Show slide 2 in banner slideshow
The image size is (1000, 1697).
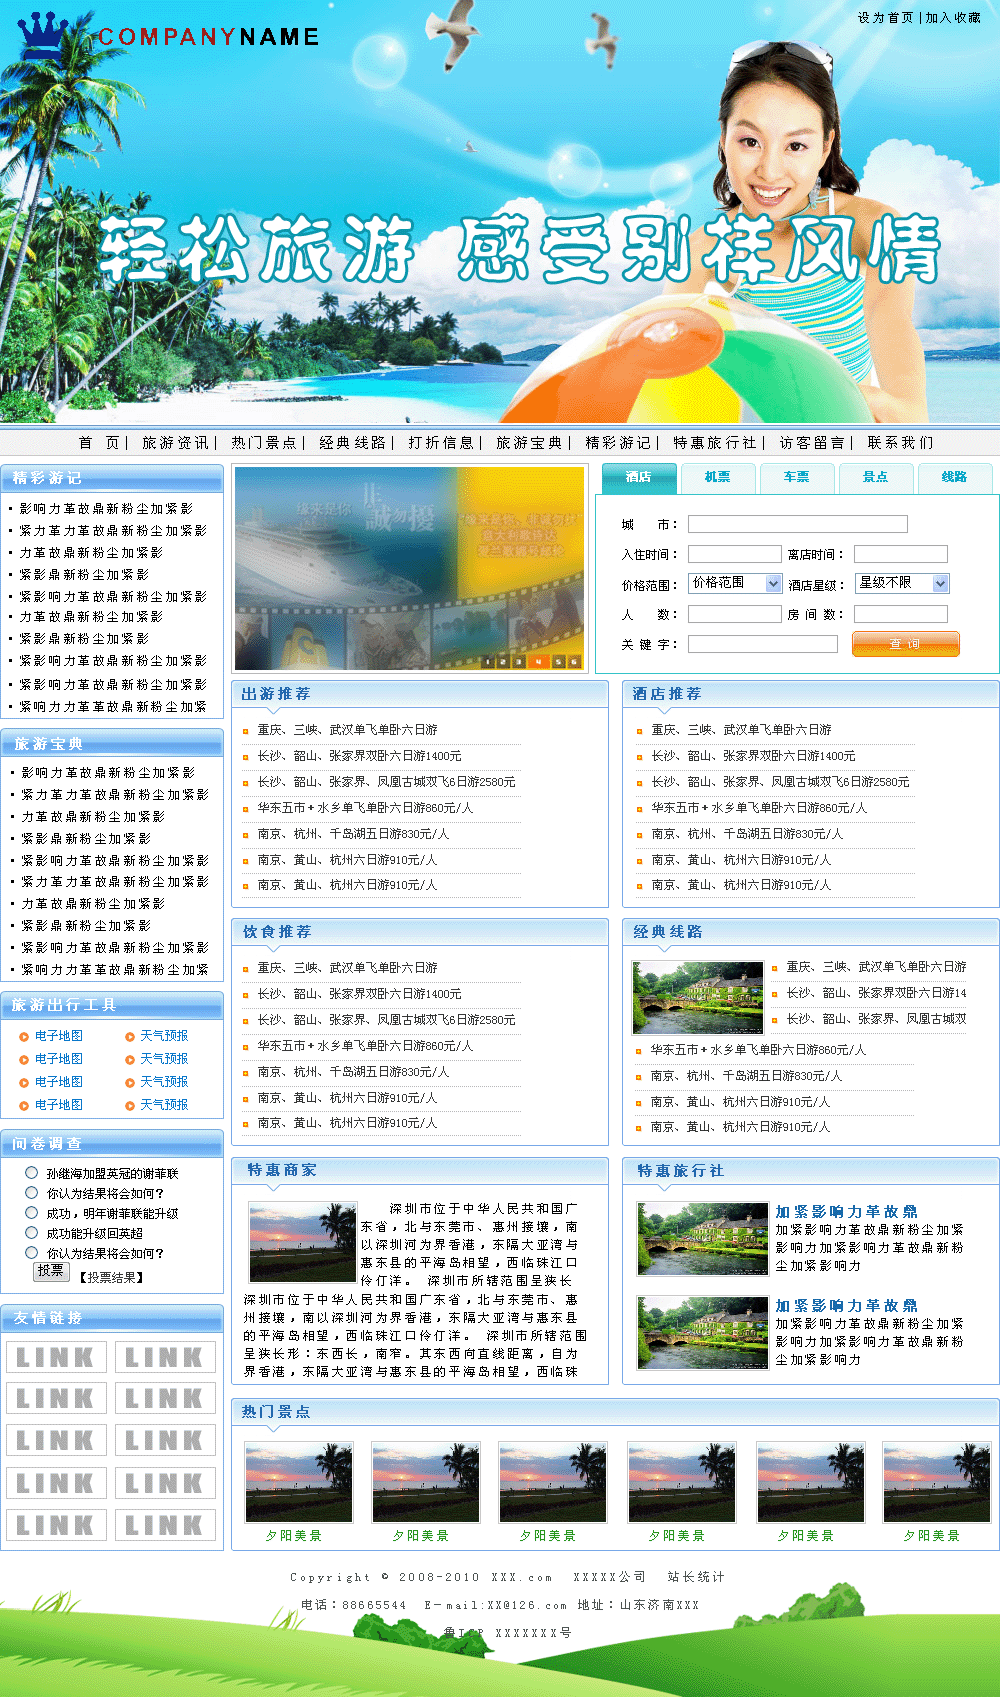(503, 661)
